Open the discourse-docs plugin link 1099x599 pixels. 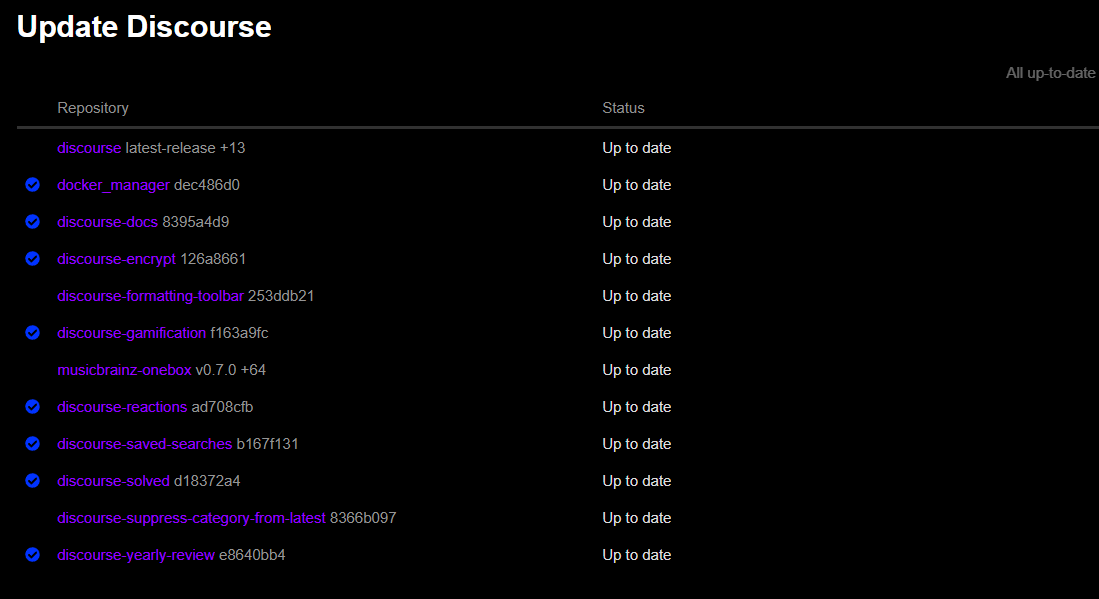(x=107, y=222)
